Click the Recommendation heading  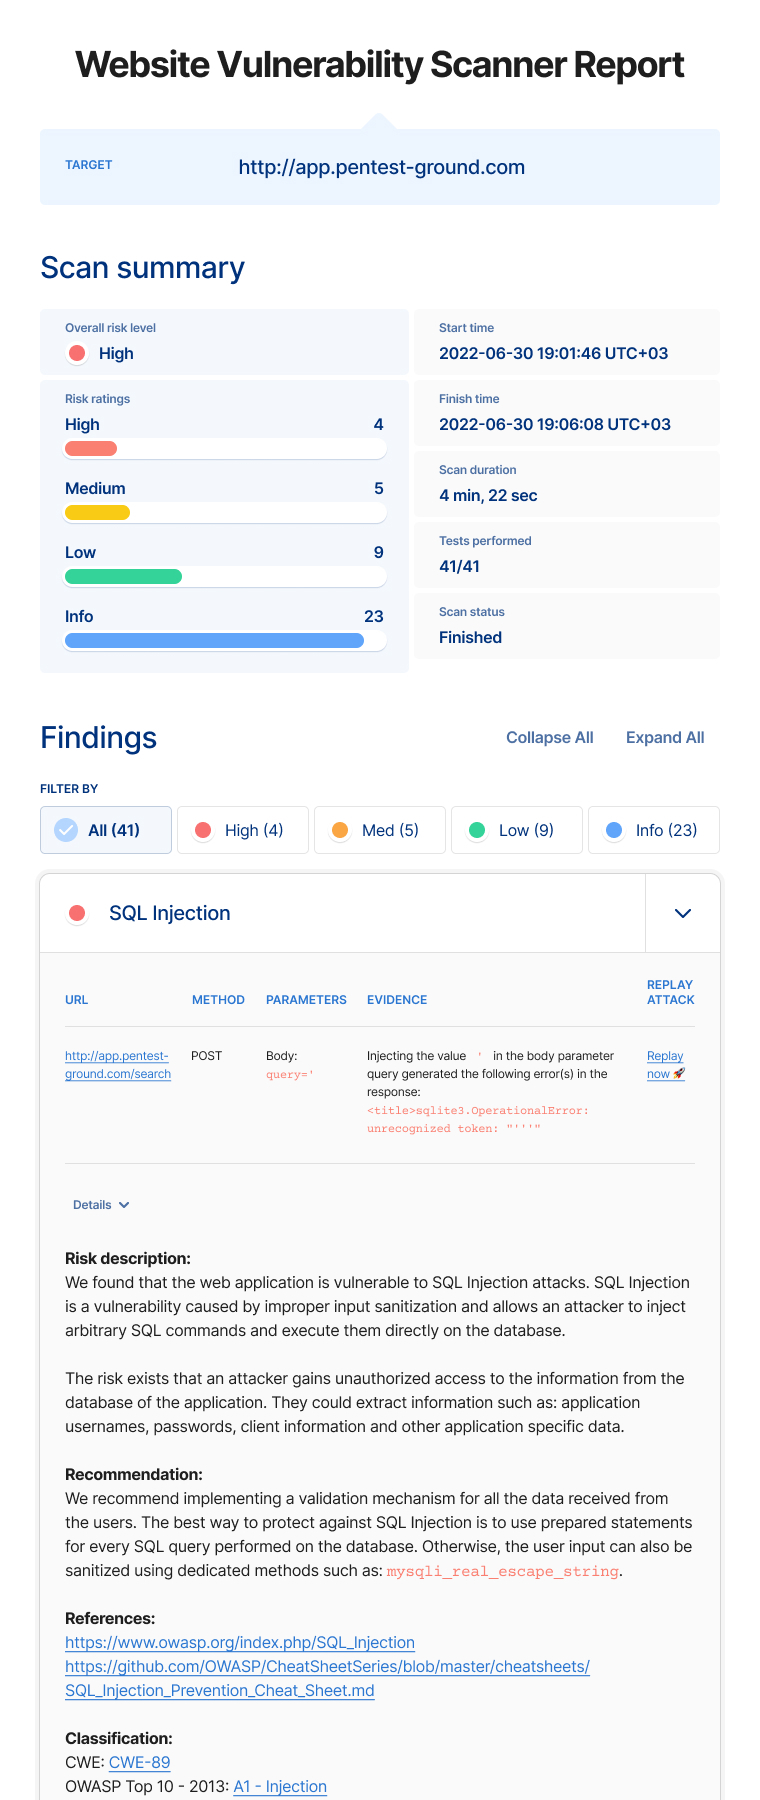[x=134, y=1474]
